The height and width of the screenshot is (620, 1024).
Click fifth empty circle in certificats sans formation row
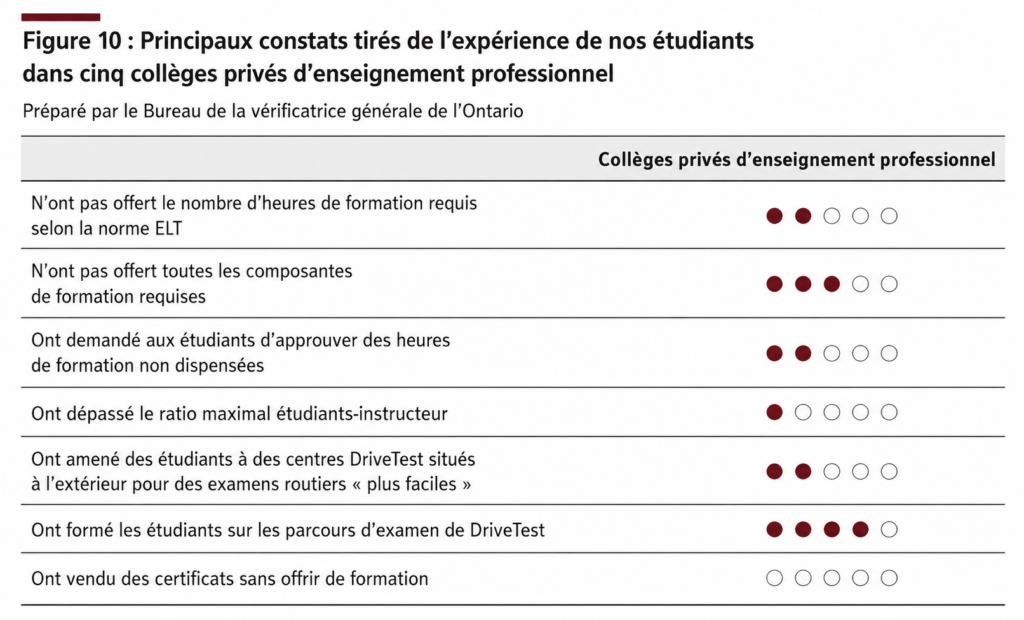[889, 578]
